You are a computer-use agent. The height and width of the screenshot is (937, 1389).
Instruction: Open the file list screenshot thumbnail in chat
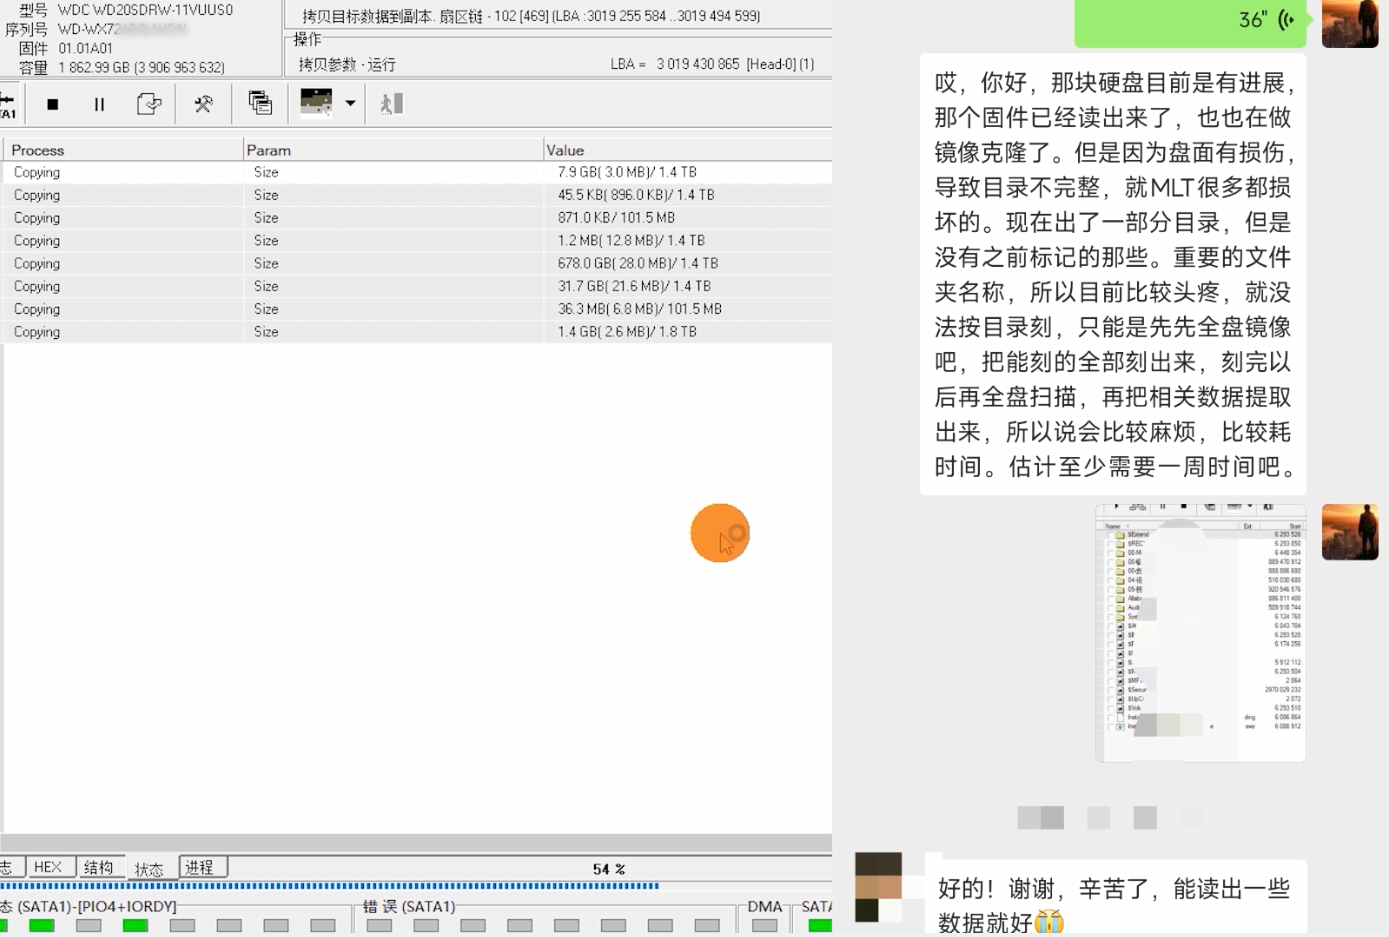pos(1200,632)
